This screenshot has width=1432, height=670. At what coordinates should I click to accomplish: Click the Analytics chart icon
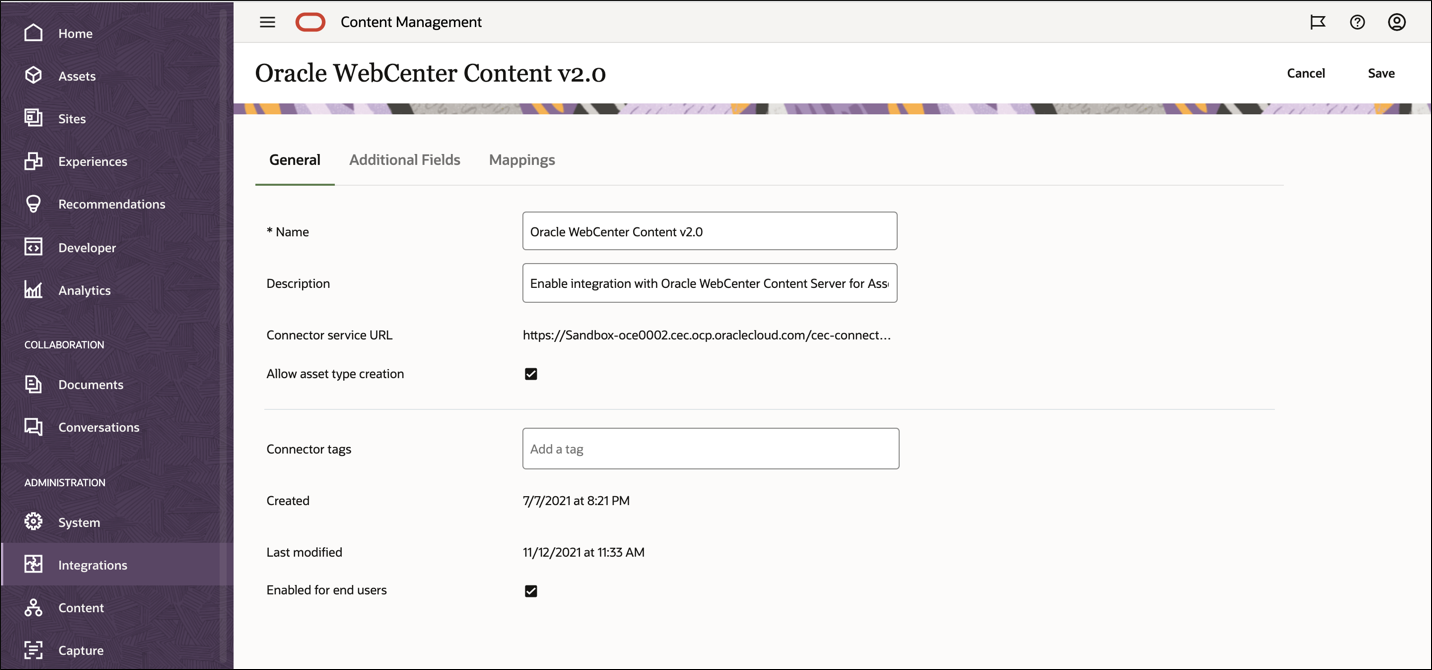click(x=33, y=290)
